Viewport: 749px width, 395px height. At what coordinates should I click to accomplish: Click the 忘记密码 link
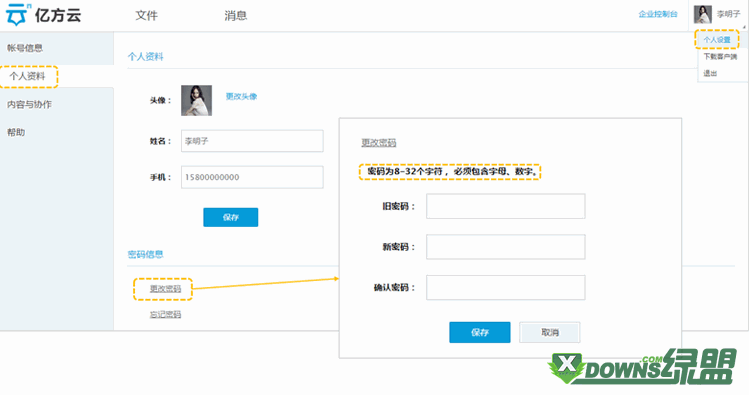coord(165,314)
